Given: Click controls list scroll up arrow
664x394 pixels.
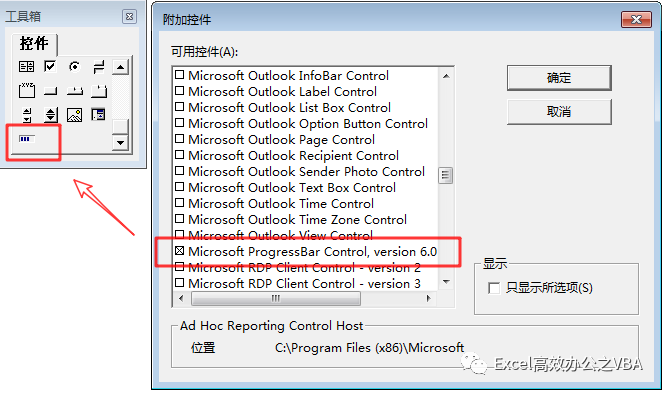Looking at the screenshot, I should point(446,76).
